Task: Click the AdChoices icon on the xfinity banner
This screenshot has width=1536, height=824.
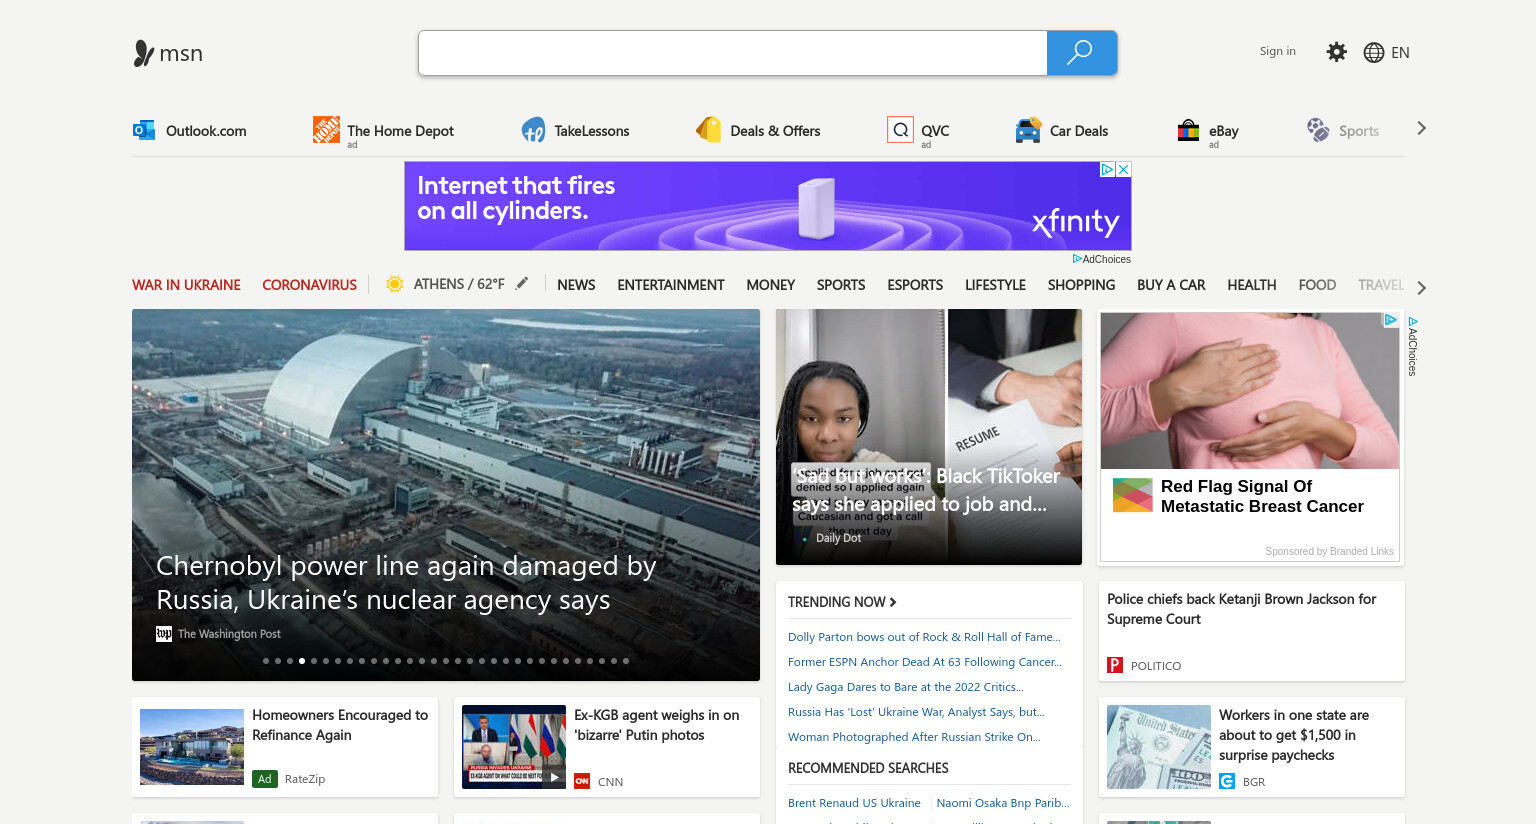Action: 1107,170
